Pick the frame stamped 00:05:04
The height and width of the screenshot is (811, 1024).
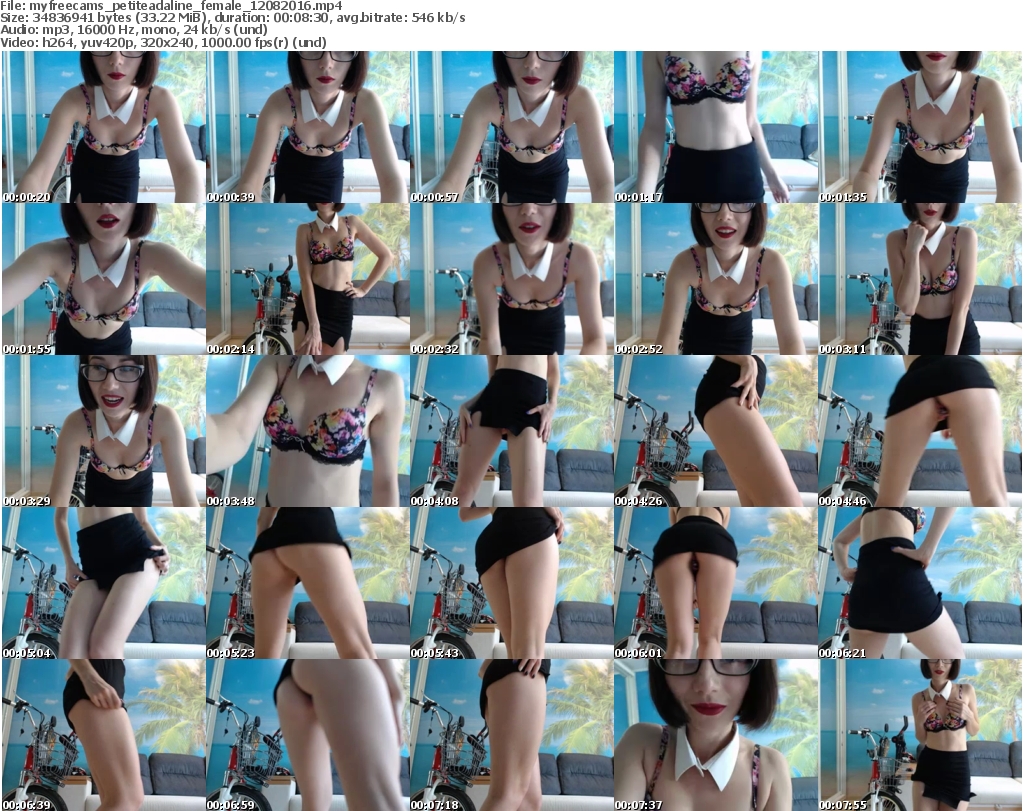pos(103,583)
